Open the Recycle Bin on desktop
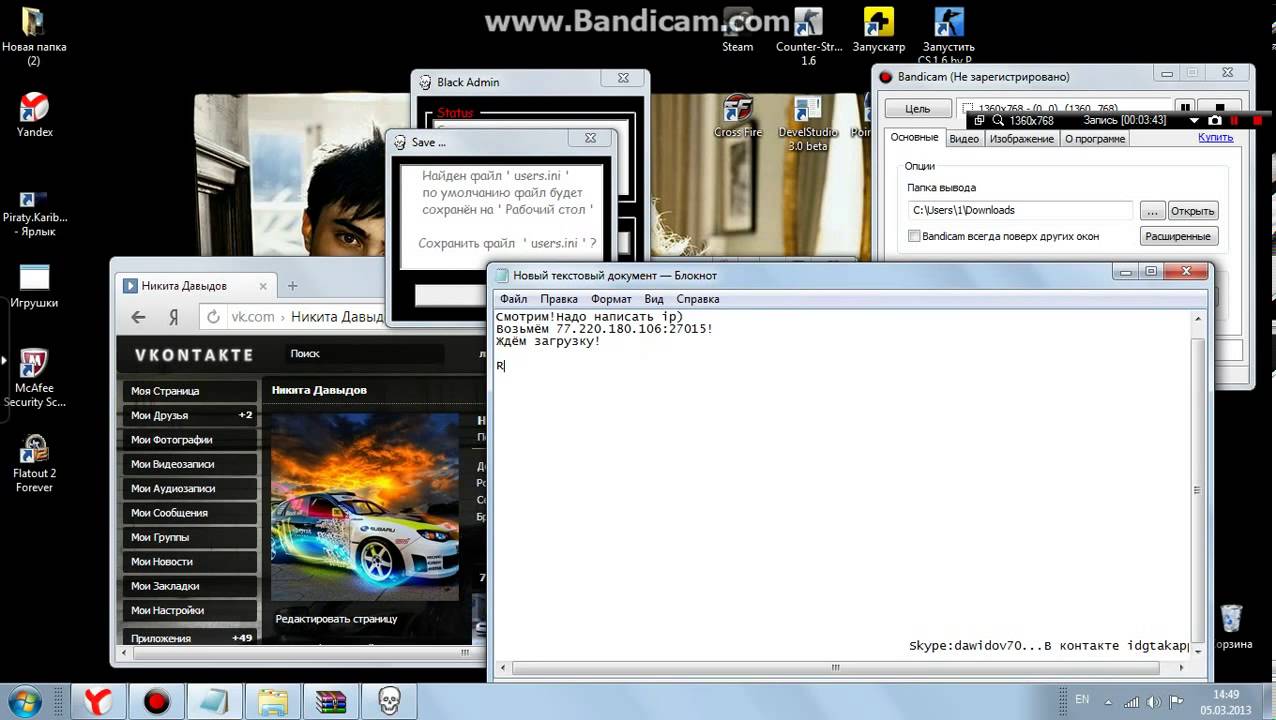Viewport: 1276px width, 720px height. pyautogui.click(x=1232, y=627)
